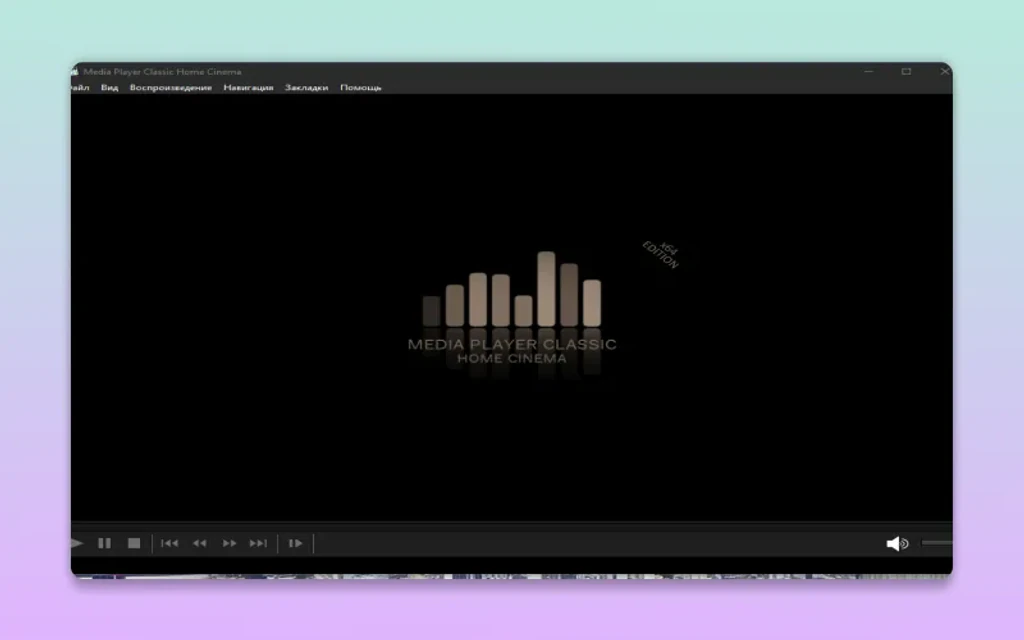Image resolution: width=1024 pixels, height=640 pixels.
Task: Skip to the next file
Action: [259, 543]
